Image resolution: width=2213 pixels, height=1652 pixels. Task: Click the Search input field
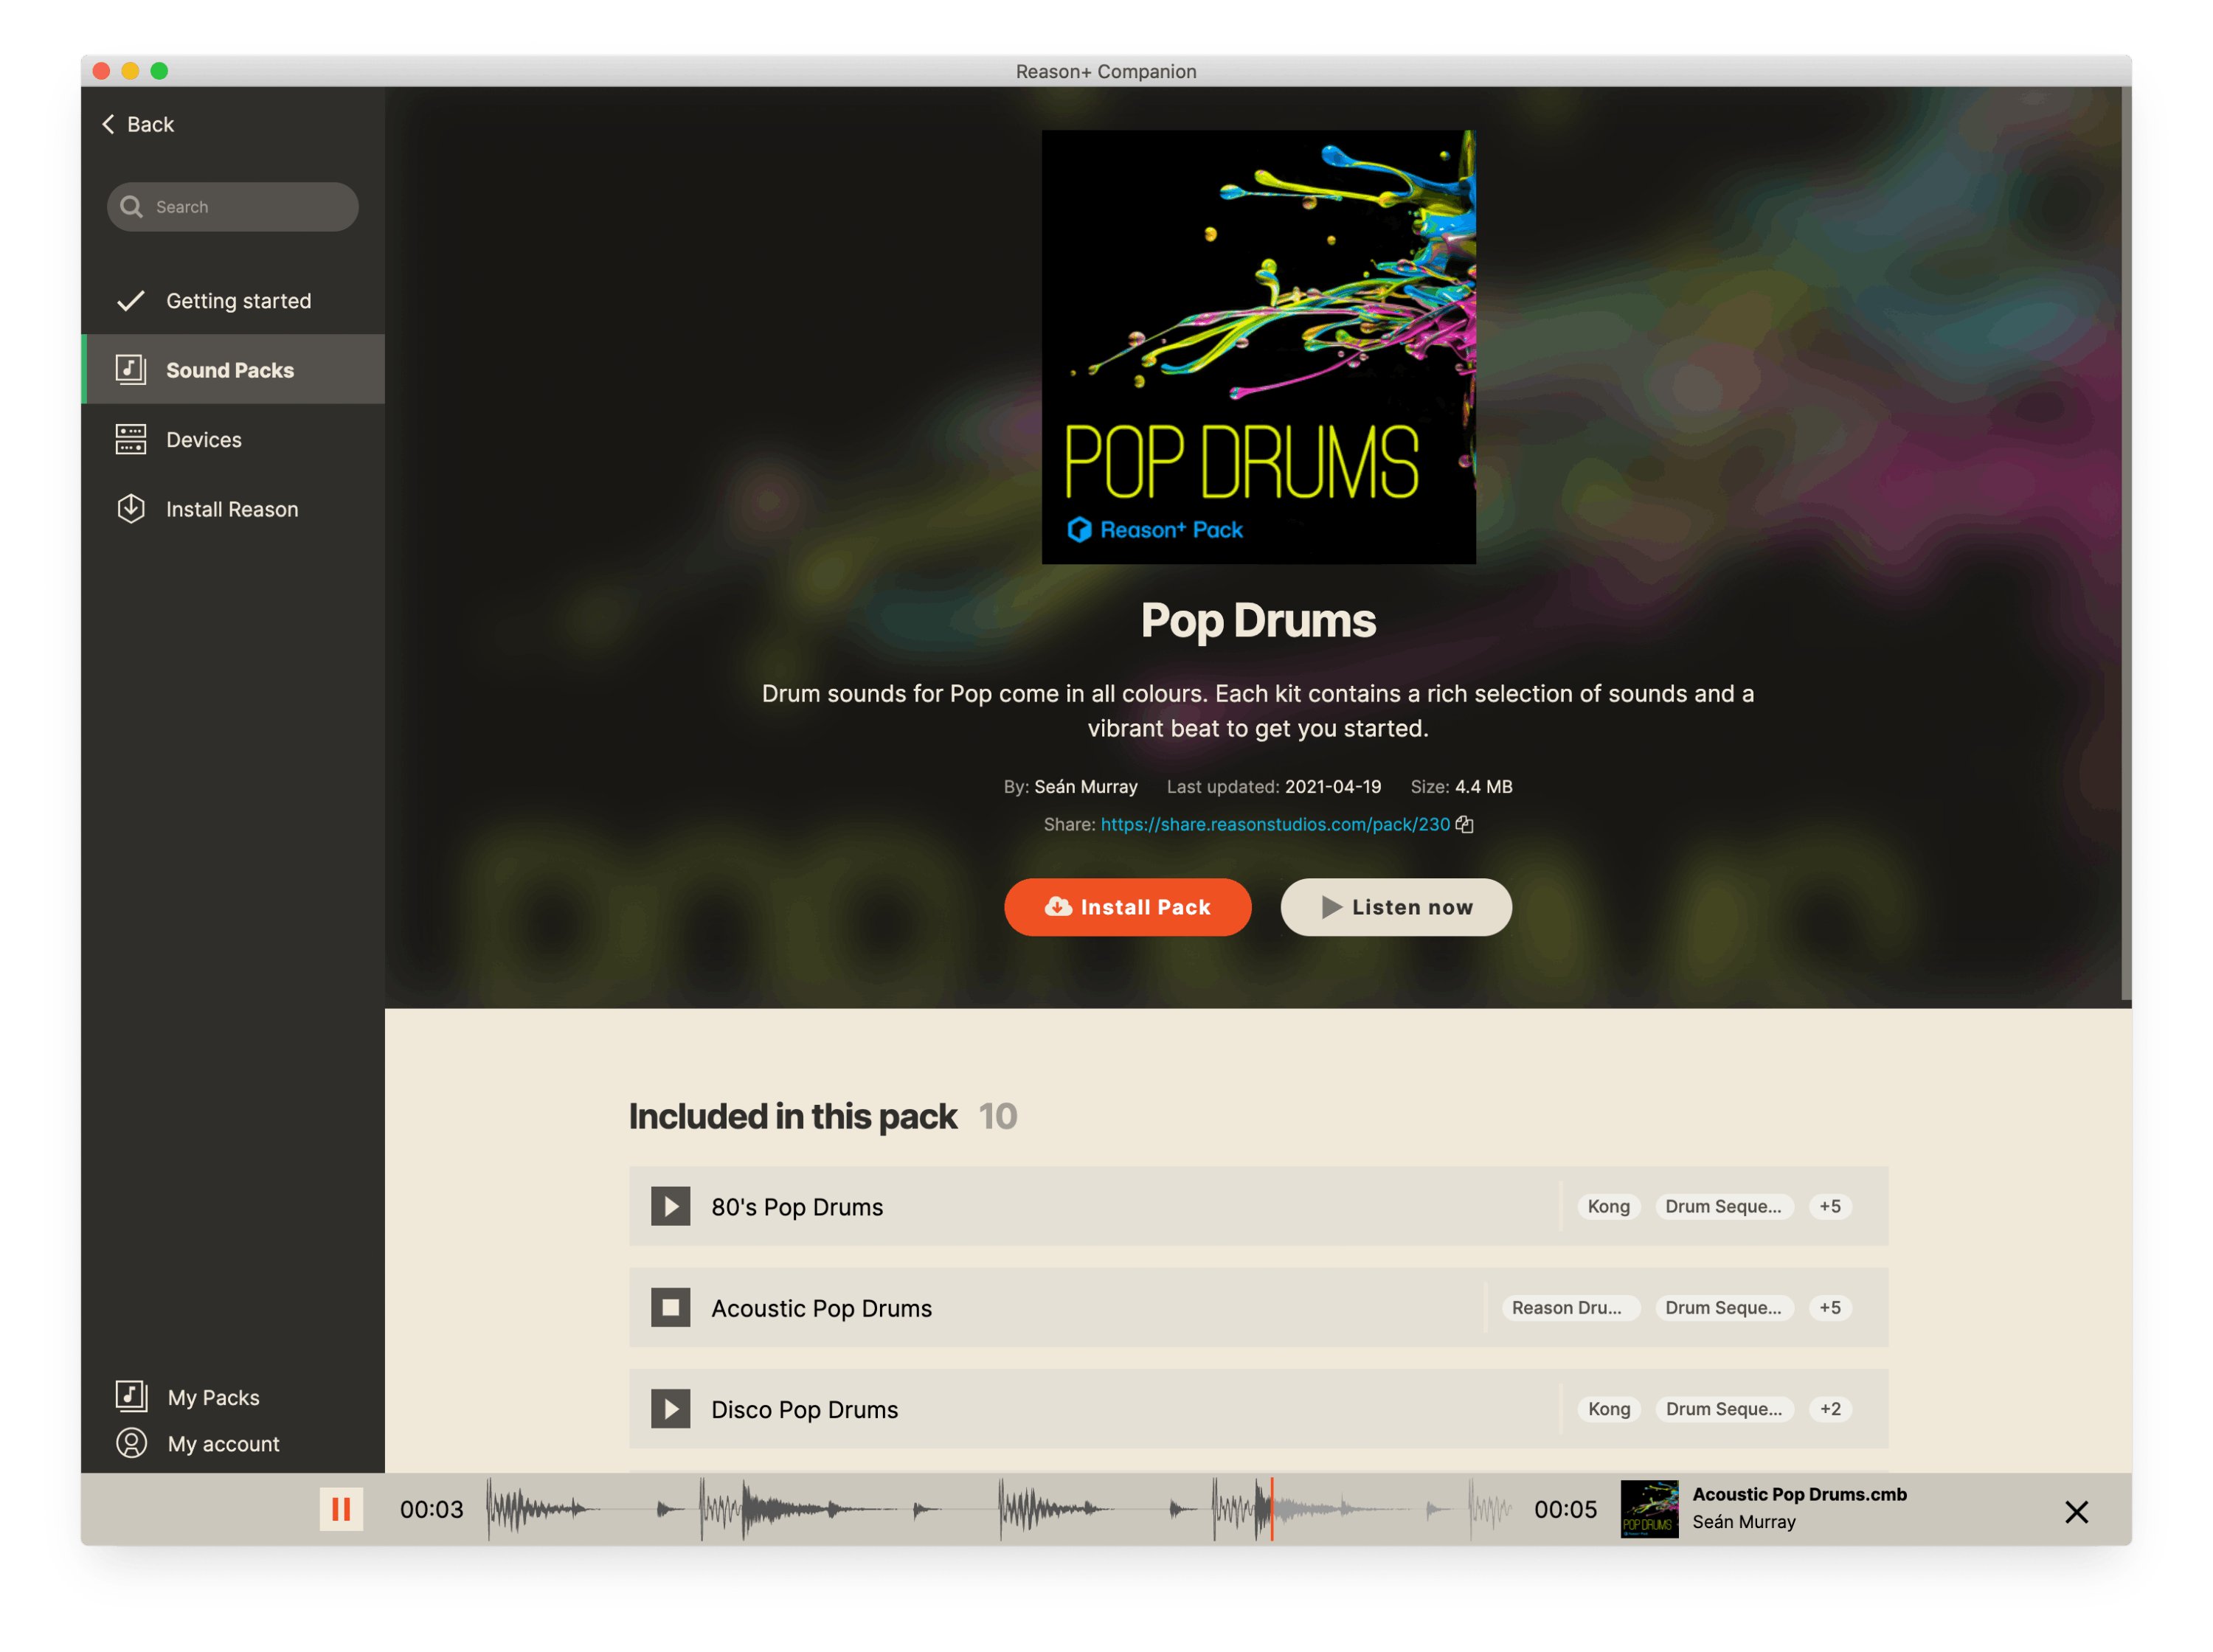[x=245, y=207]
